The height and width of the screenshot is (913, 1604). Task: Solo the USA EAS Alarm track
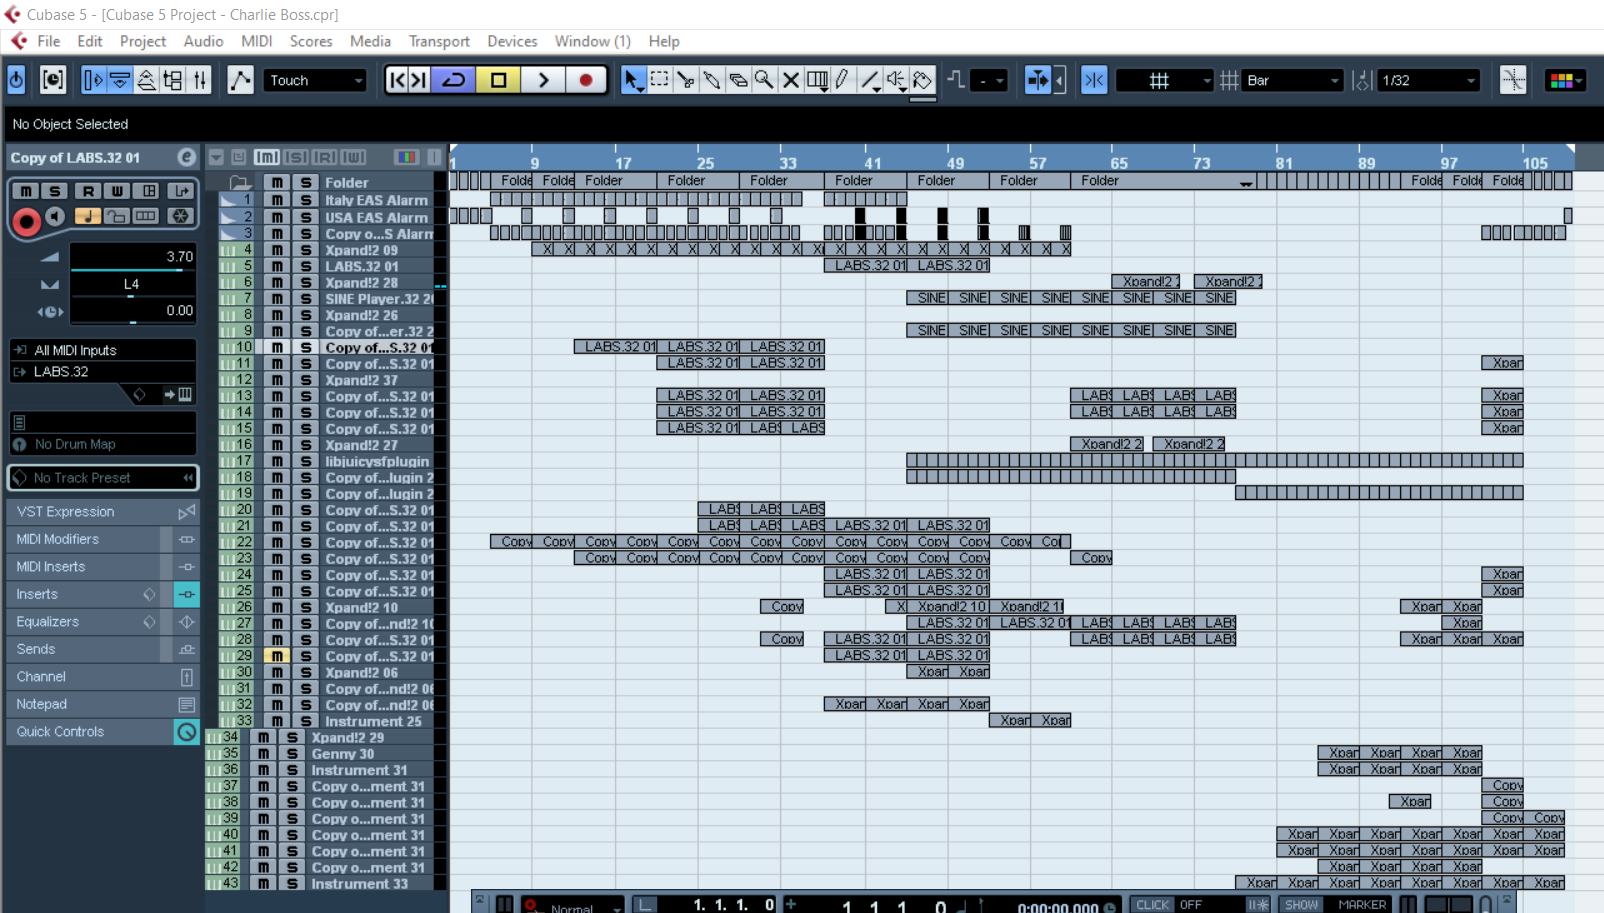pyautogui.click(x=306, y=217)
